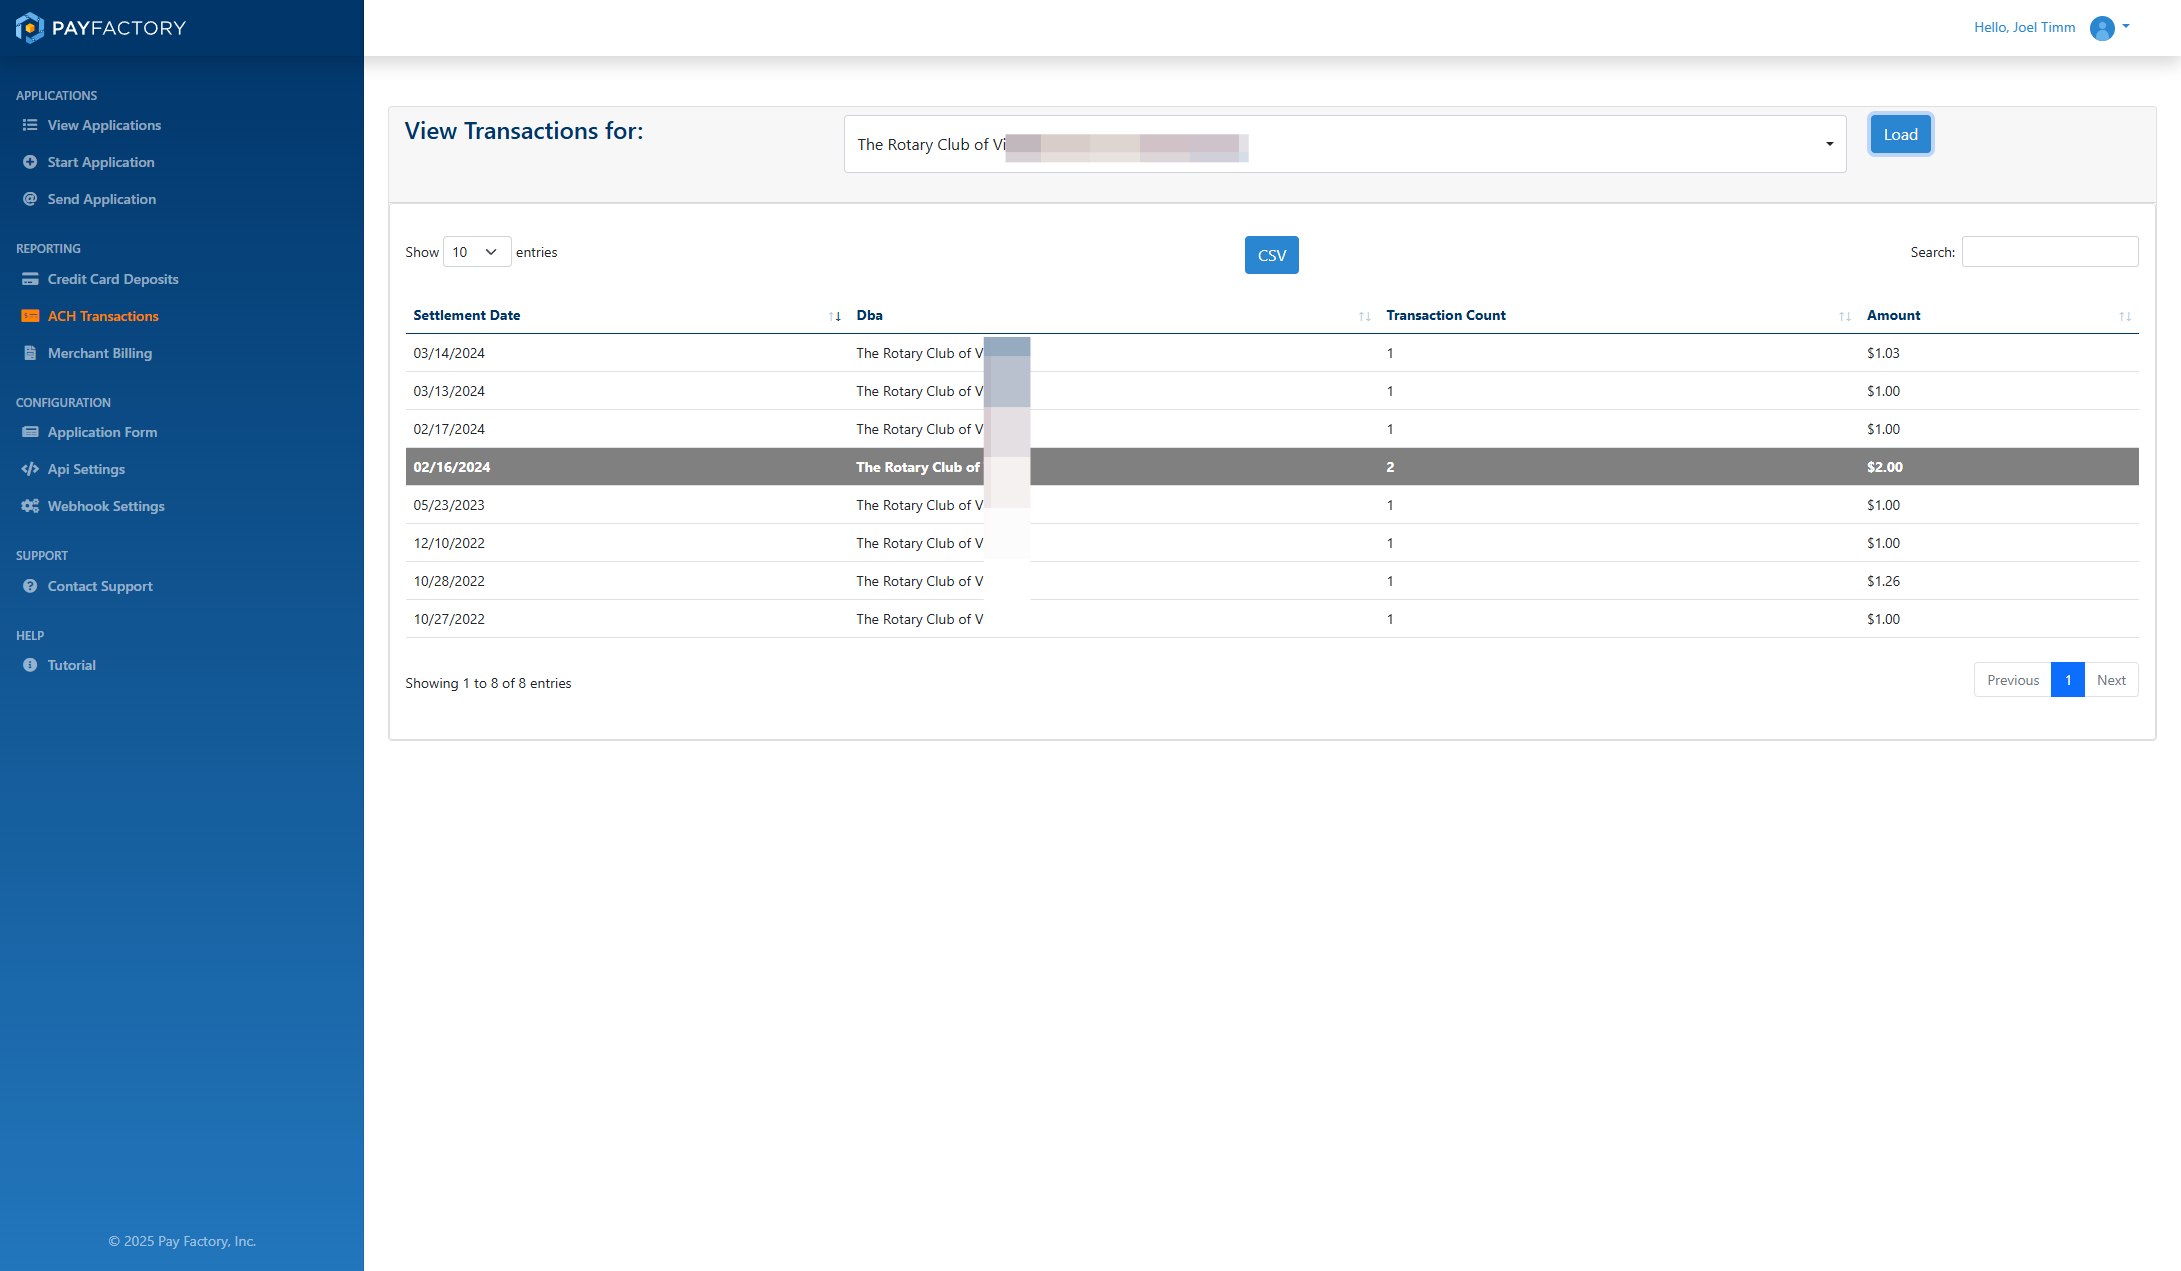Click the Credit Card Deposits card icon
Screen dimensions: 2181x1271
tap(30, 279)
